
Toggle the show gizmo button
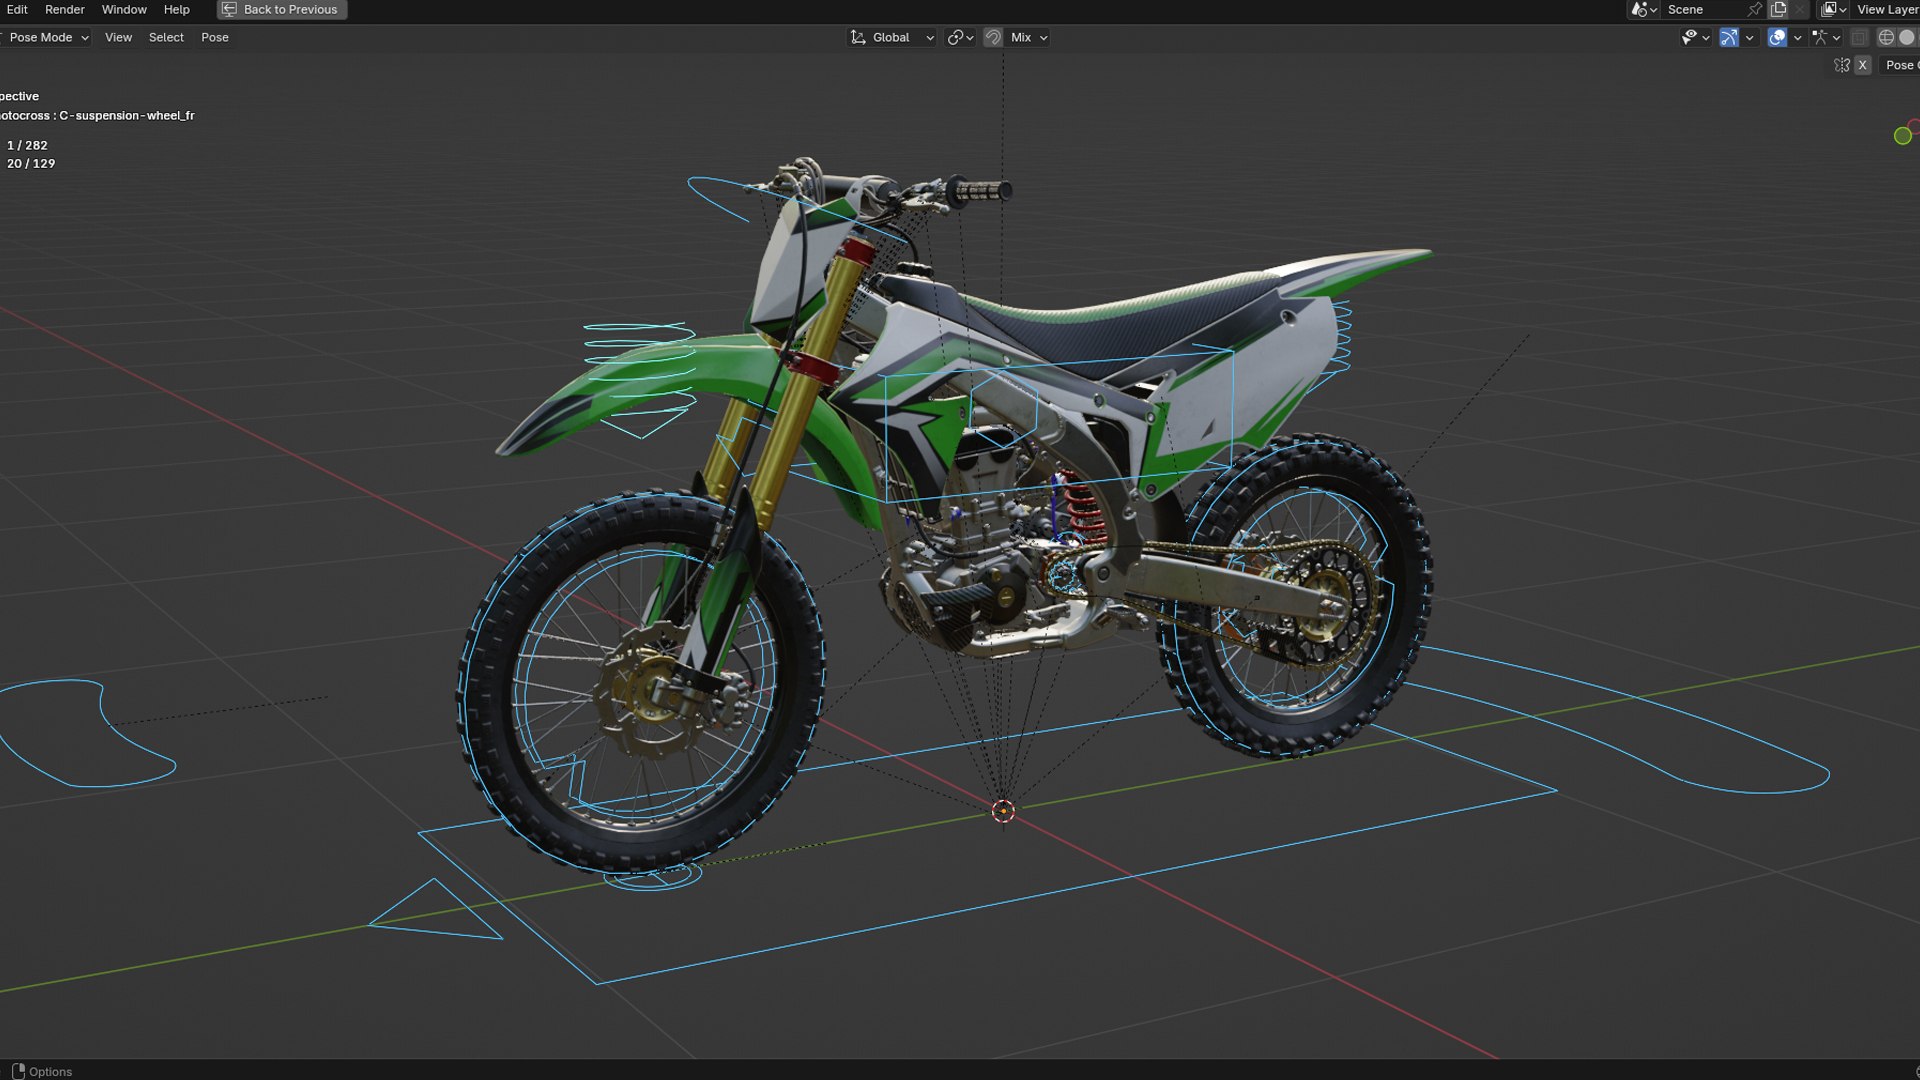point(1729,37)
